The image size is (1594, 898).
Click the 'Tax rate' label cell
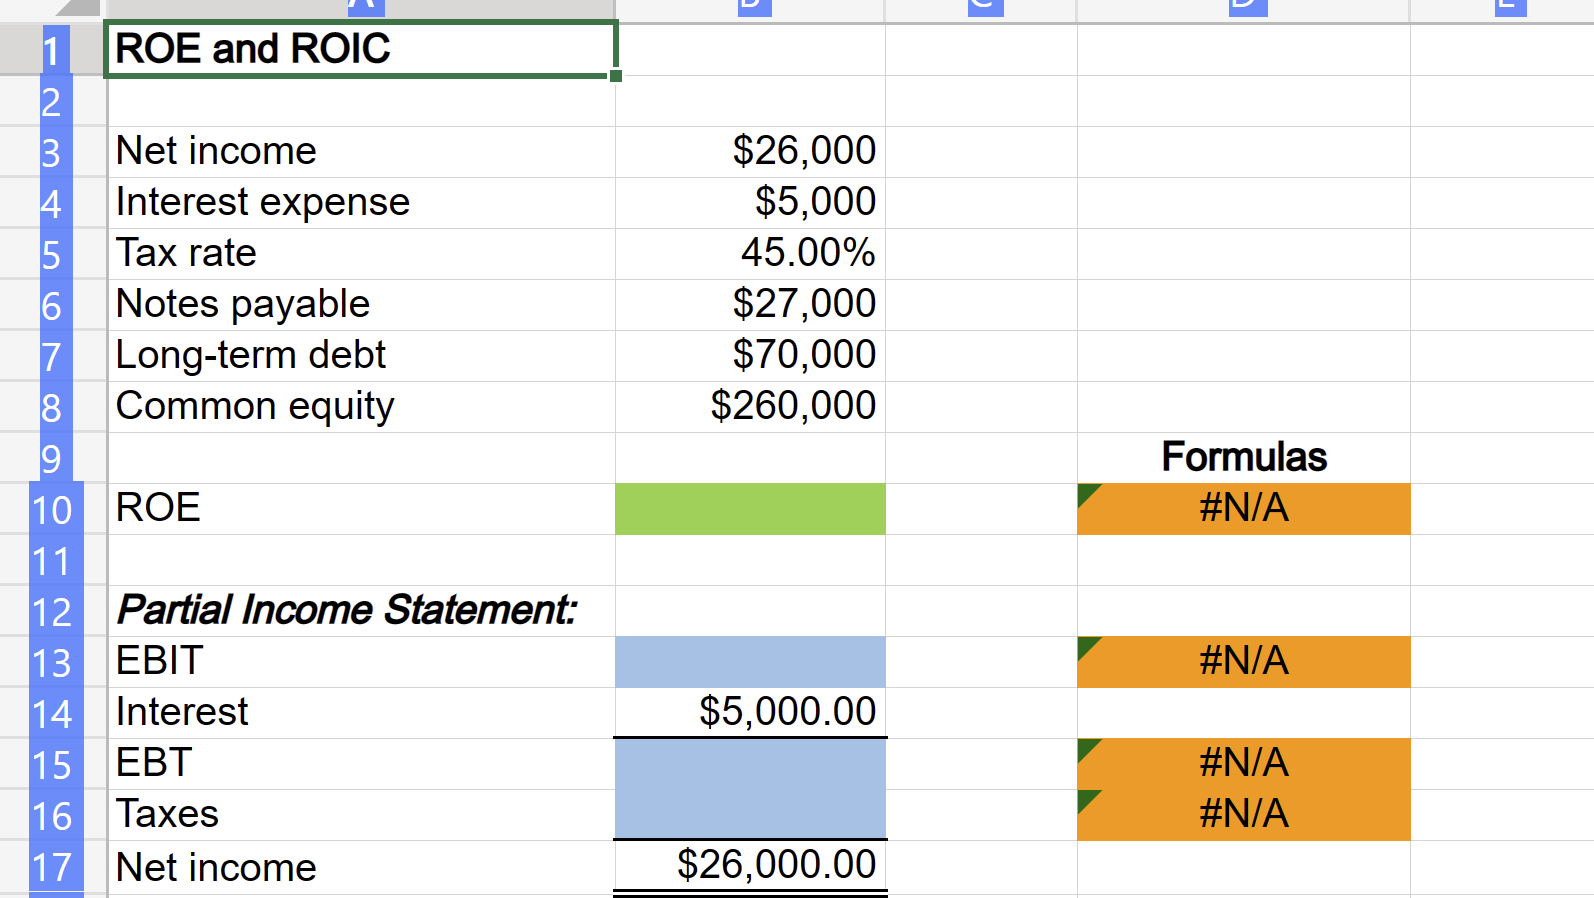[x=361, y=254]
